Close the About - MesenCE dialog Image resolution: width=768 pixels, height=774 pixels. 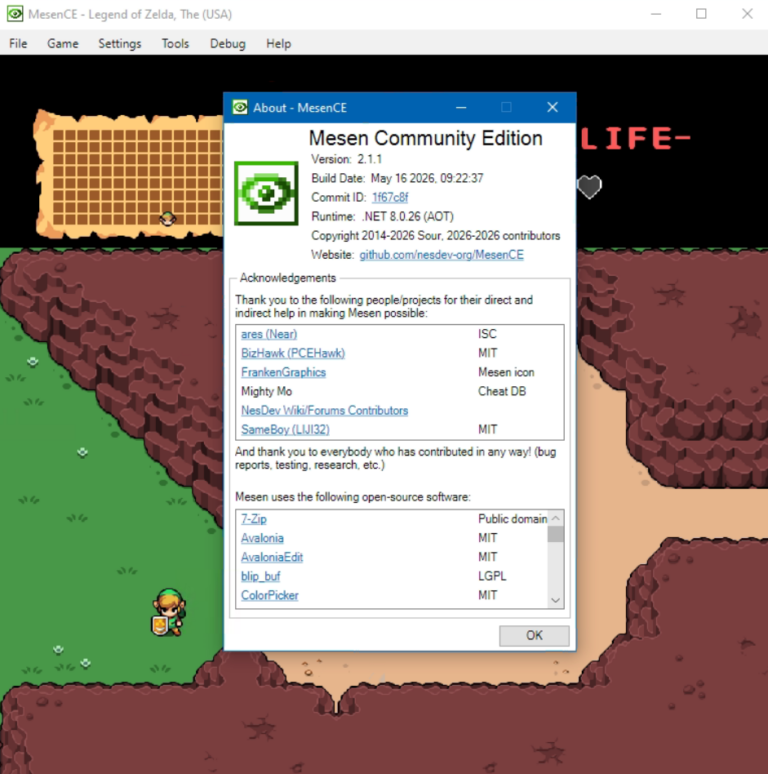coord(552,107)
